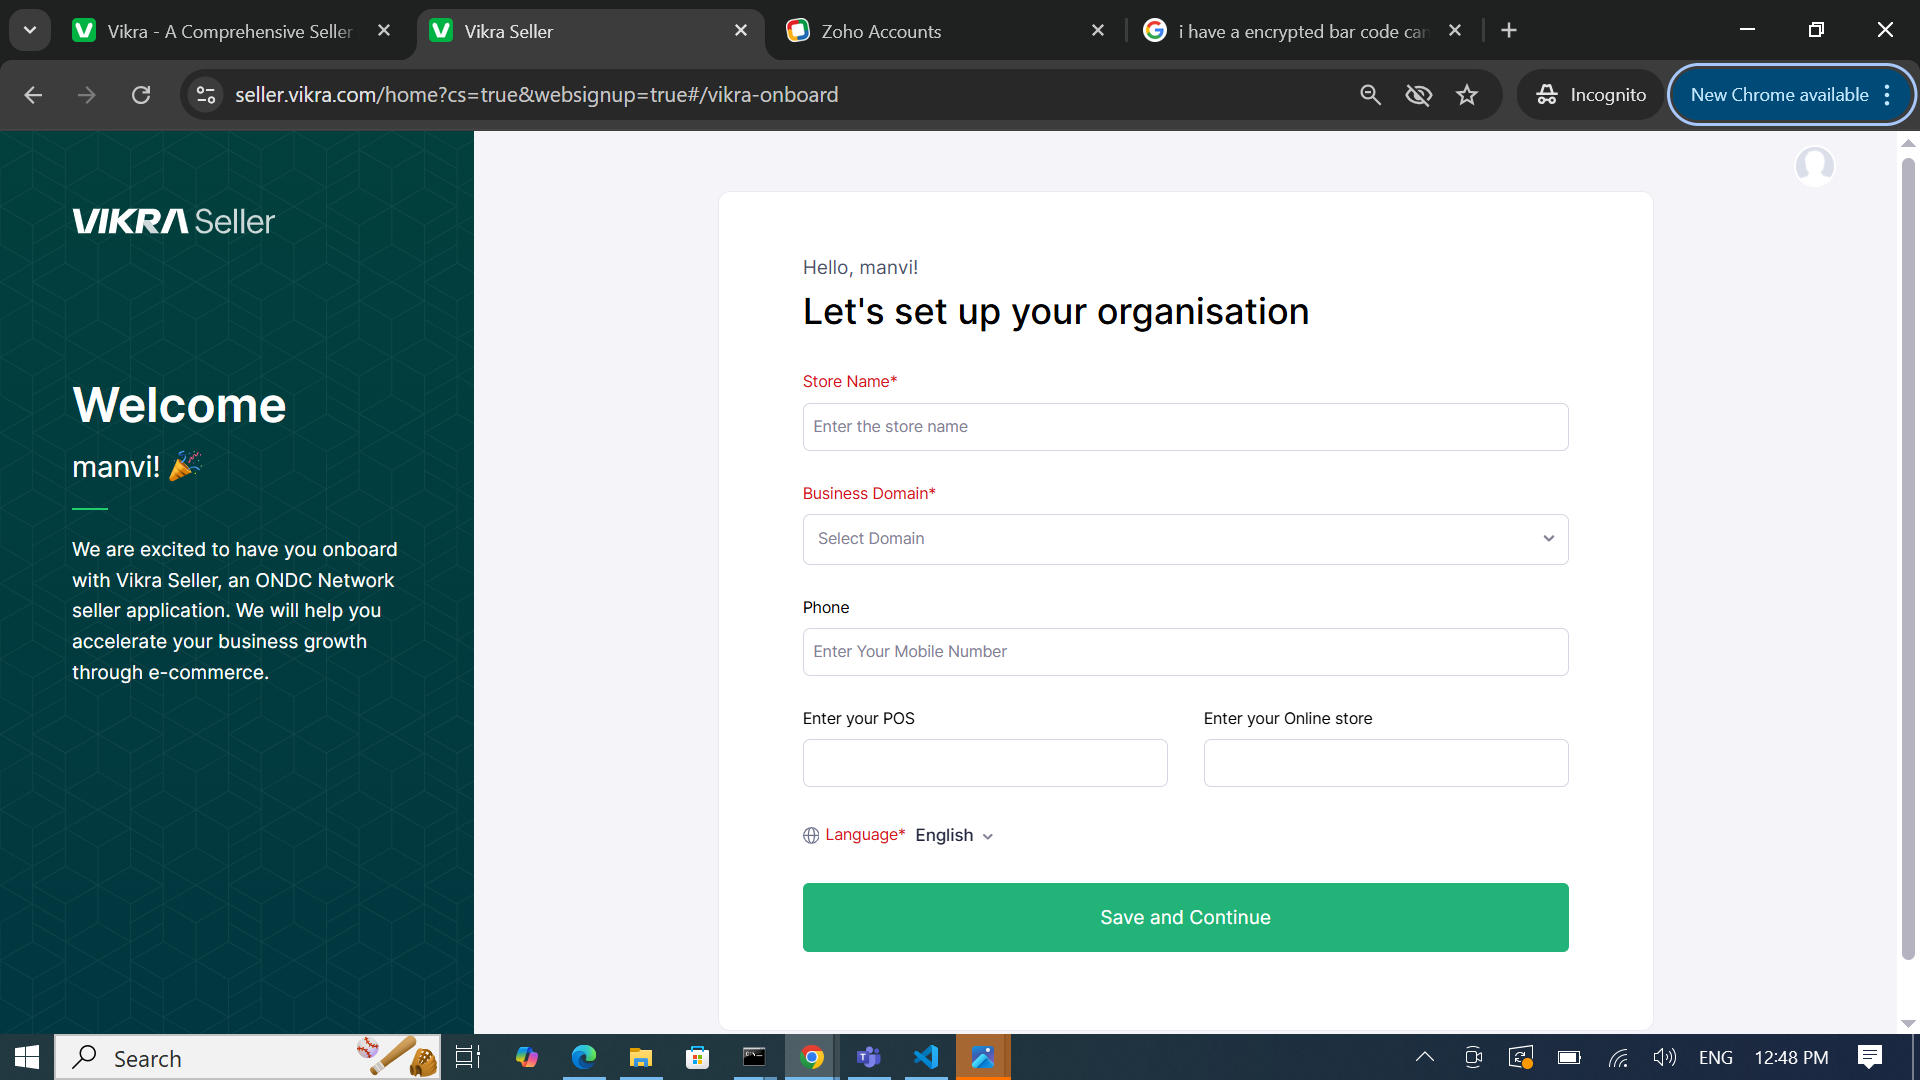Open the Incognito profile indicator
Viewport: 1920px width, 1080px height.
(1591, 95)
